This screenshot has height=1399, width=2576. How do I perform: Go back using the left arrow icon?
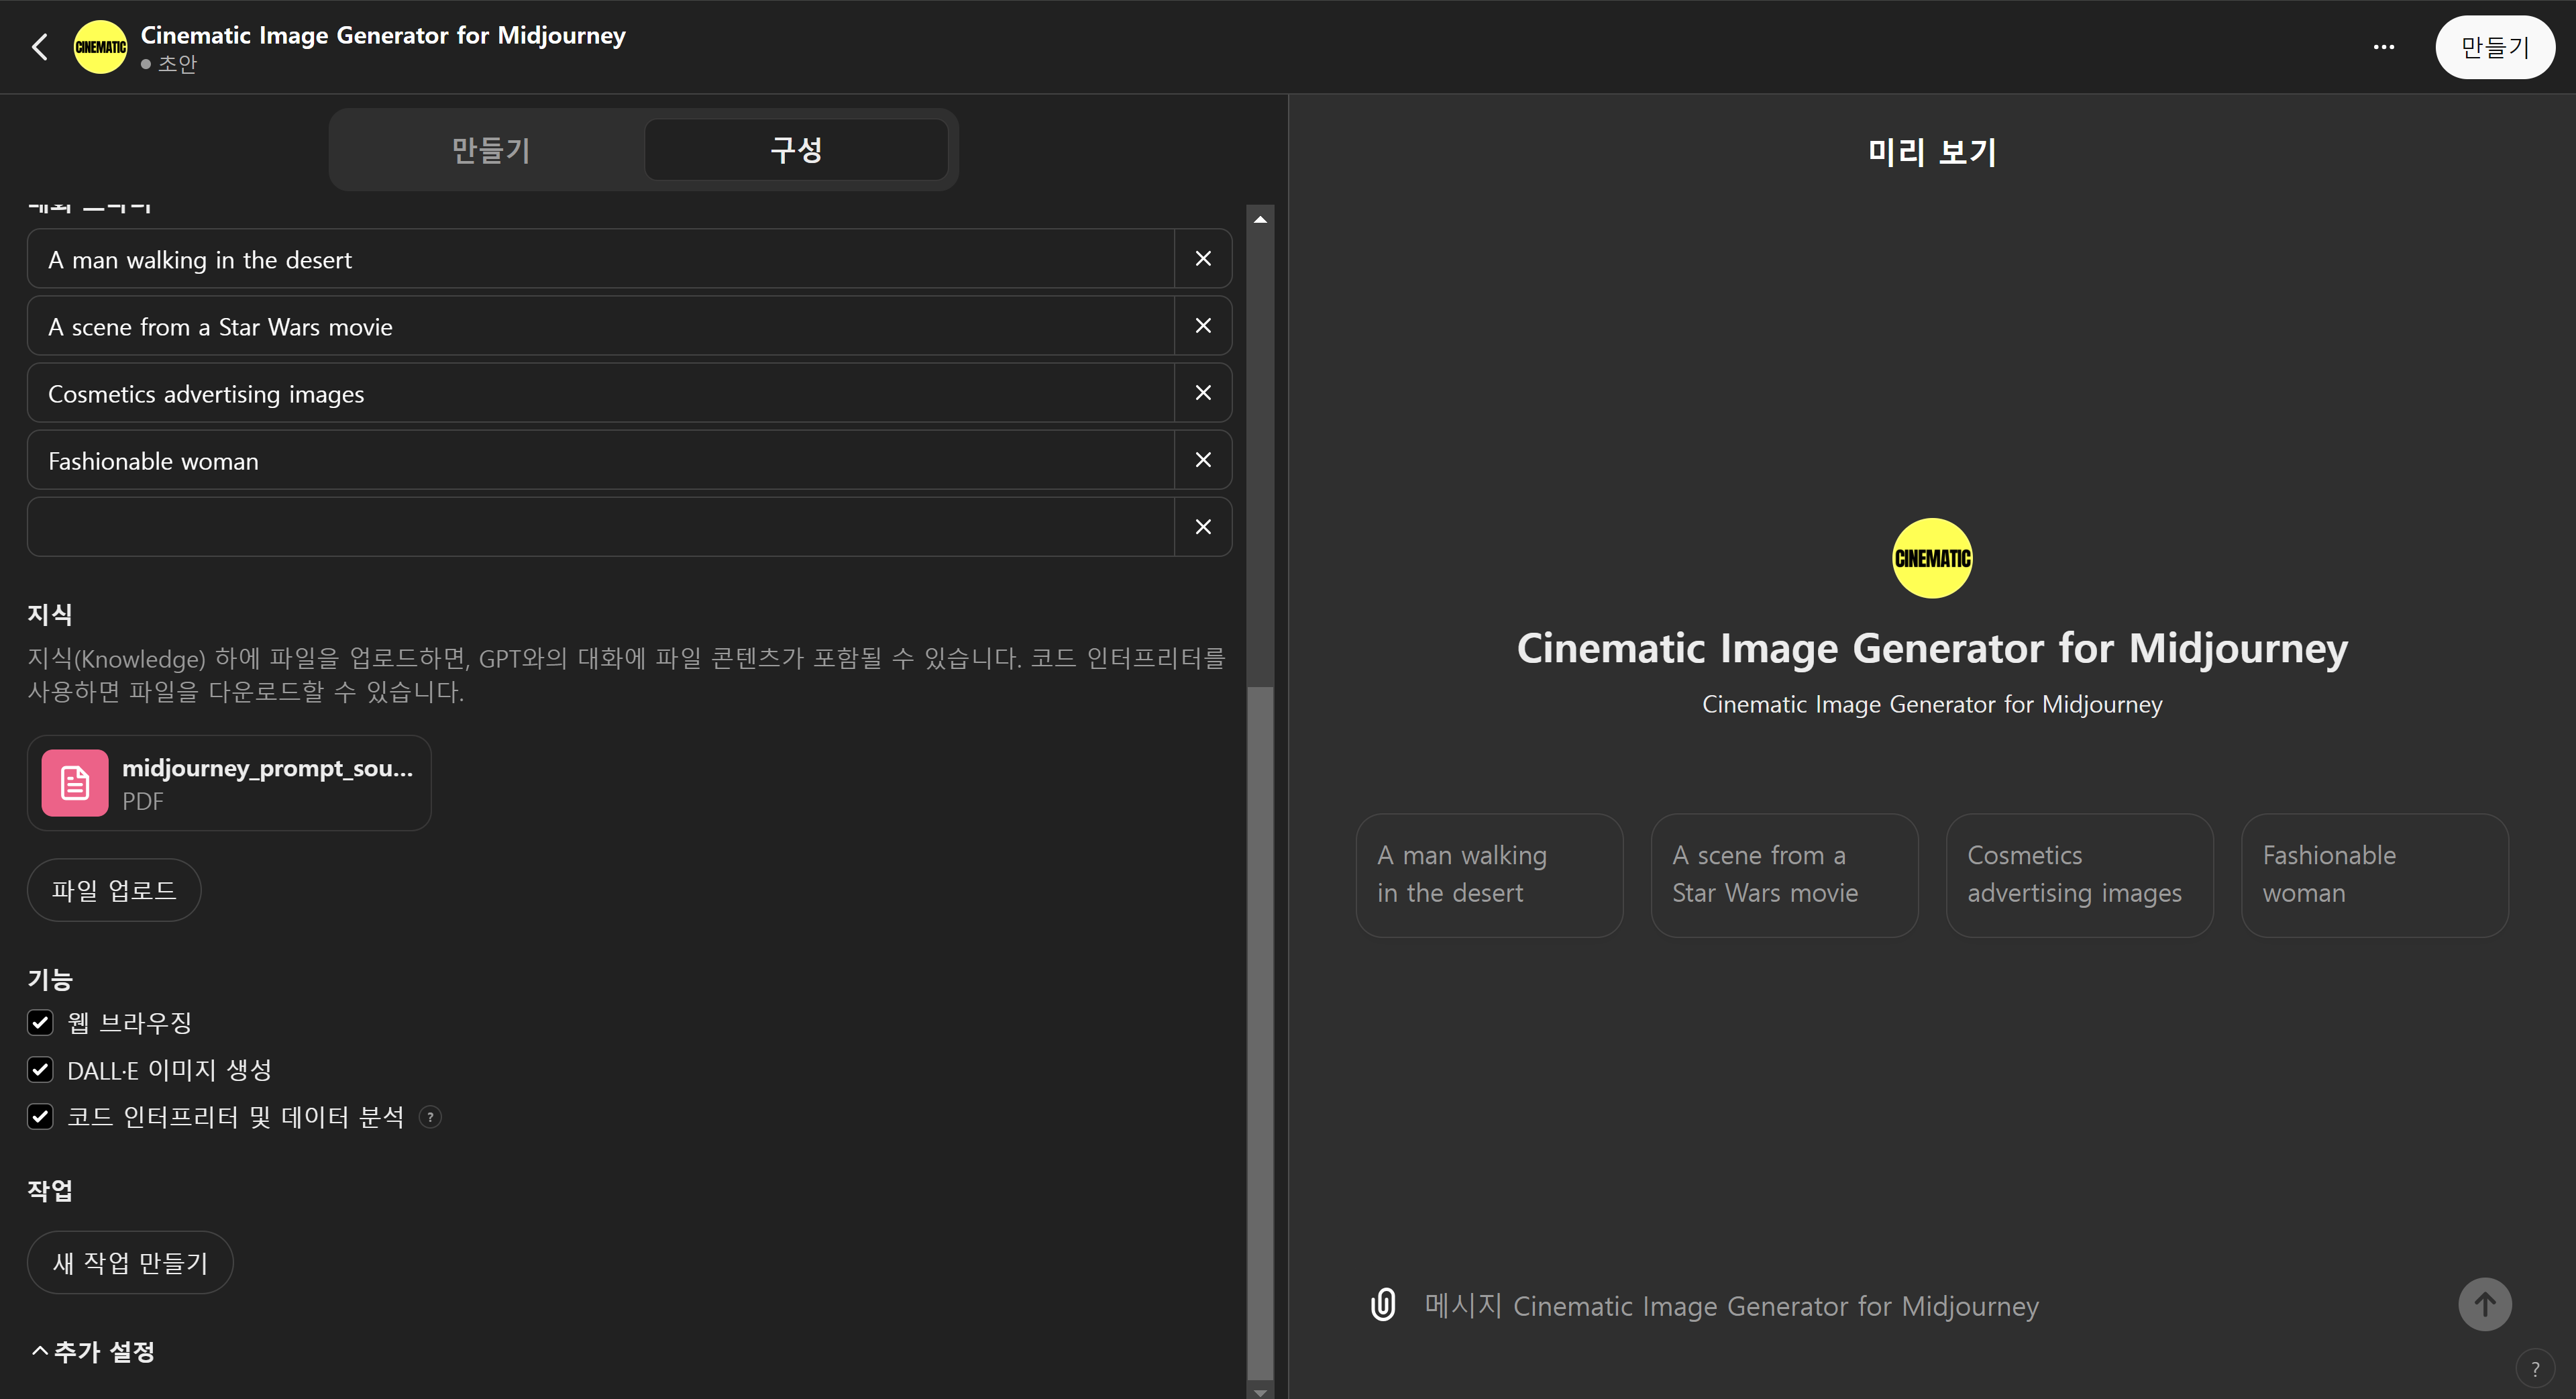40,47
